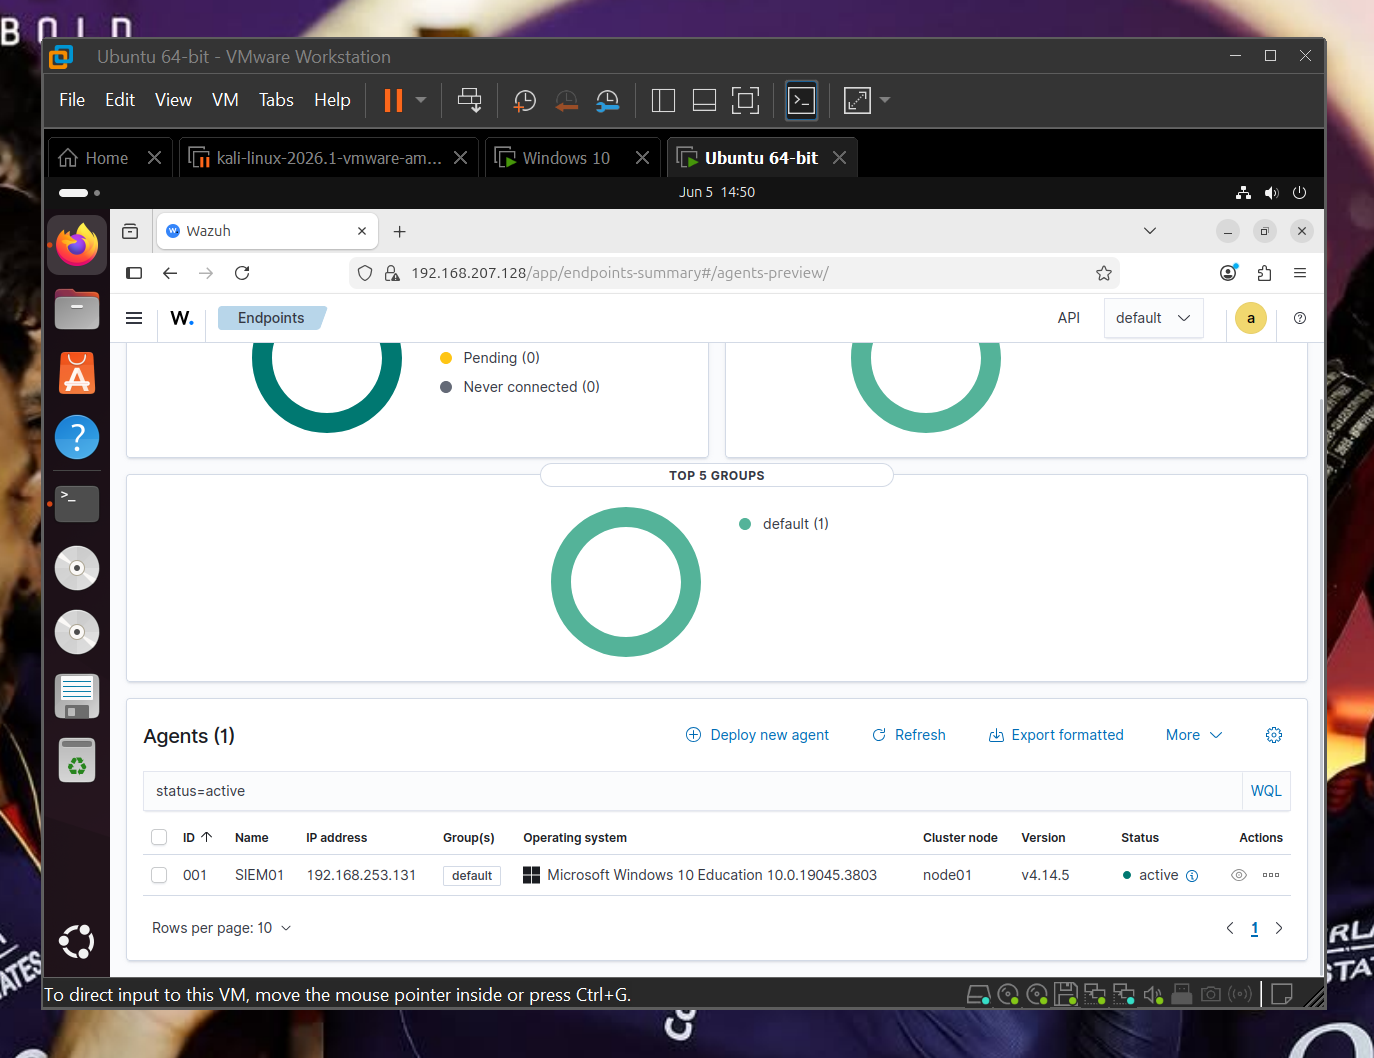Open Firefox from the Ubuntu dock
The image size is (1374, 1058).
point(77,244)
